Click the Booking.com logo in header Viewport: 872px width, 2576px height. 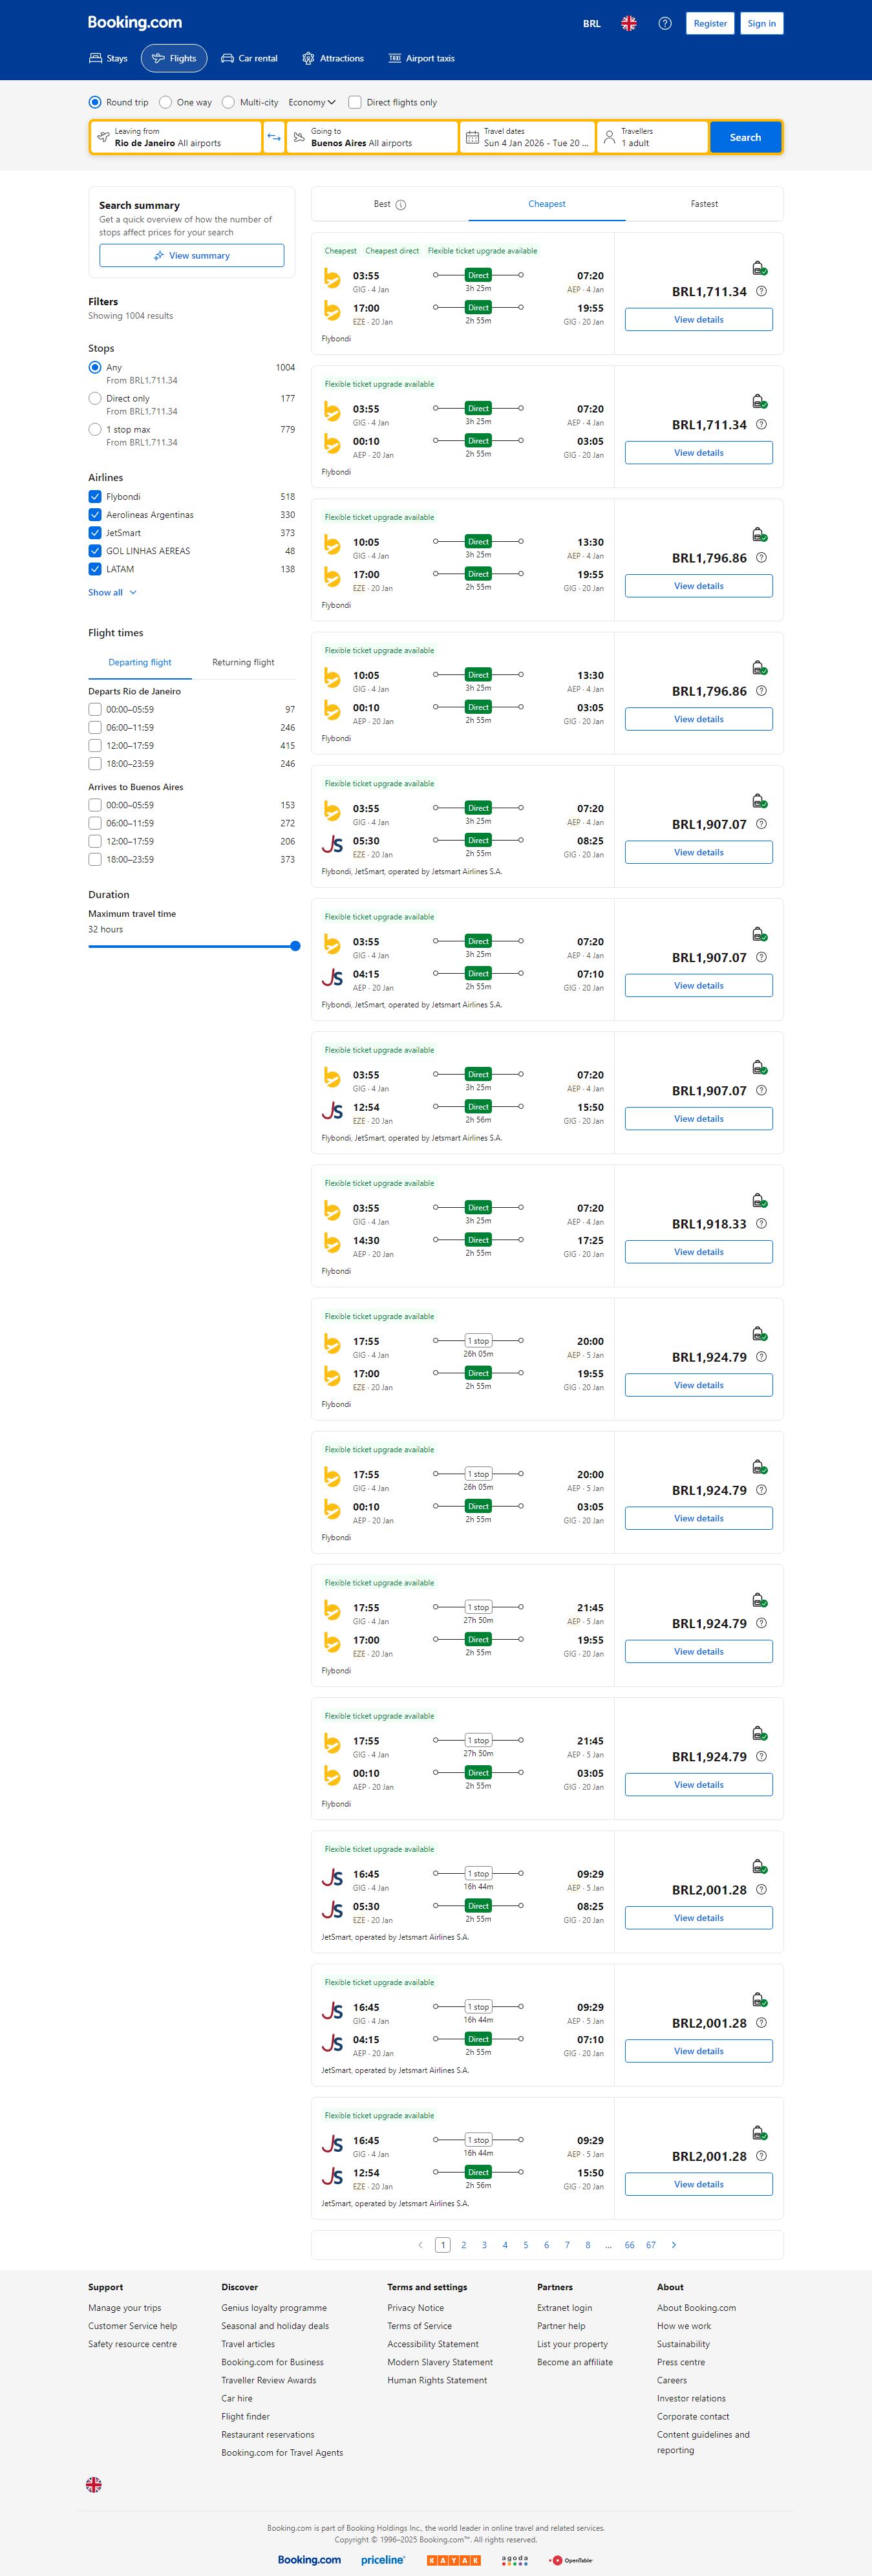[x=135, y=22]
